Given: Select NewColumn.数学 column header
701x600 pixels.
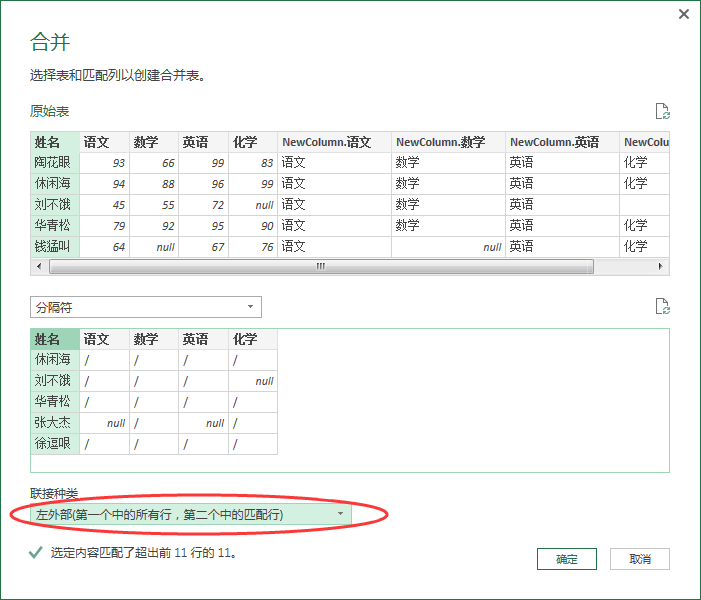Looking at the screenshot, I should coord(448,142).
